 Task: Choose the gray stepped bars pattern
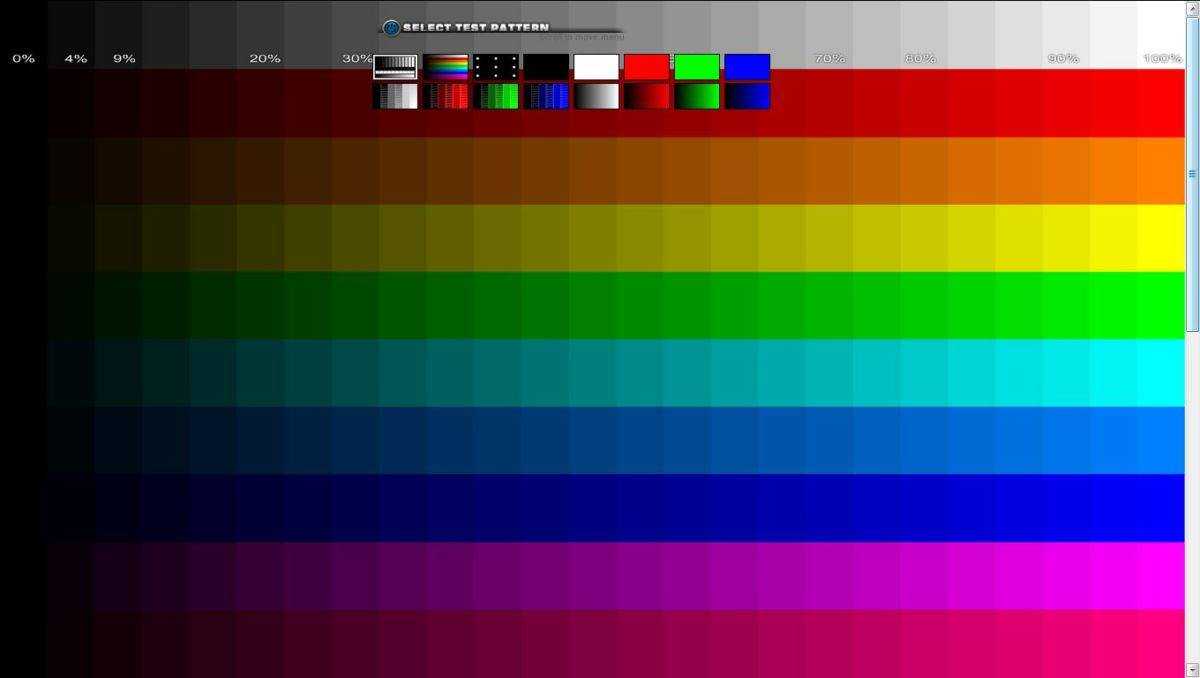point(395,96)
